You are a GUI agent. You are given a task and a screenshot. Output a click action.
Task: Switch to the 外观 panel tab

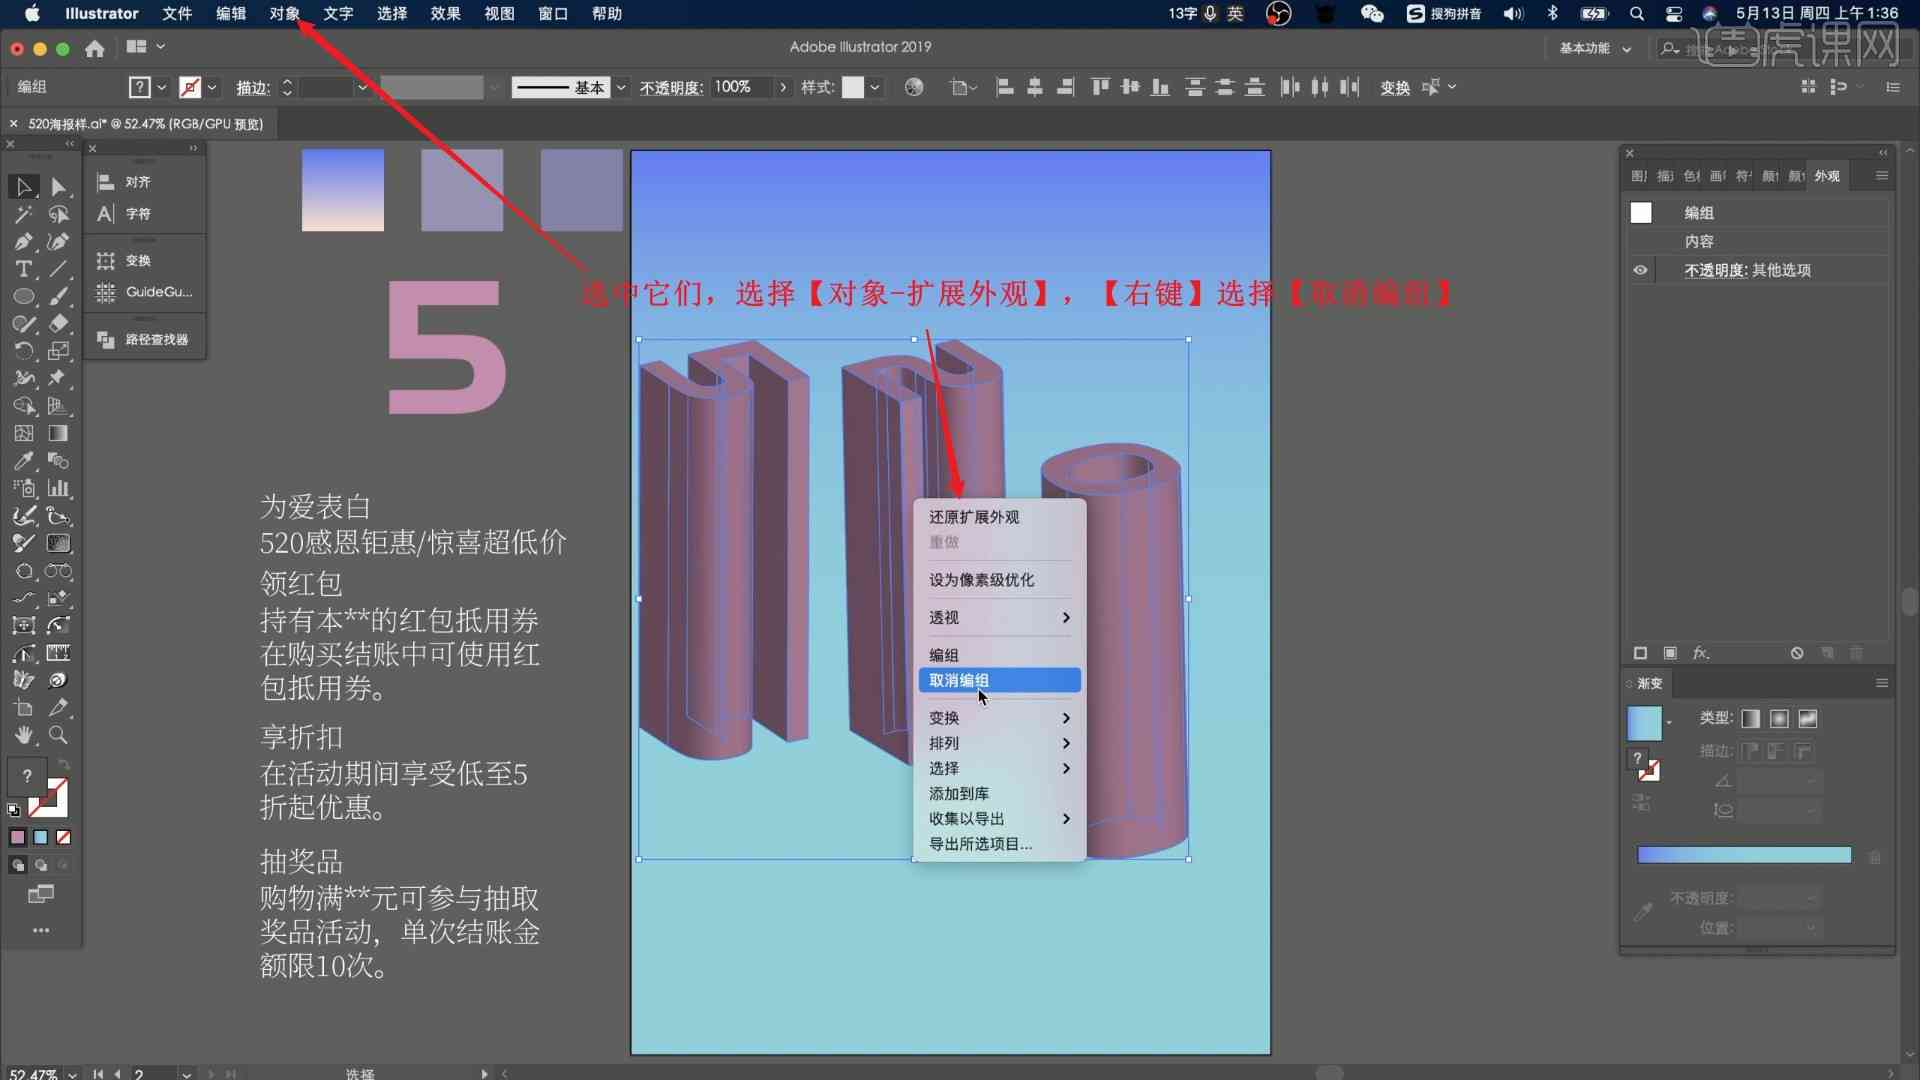[x=1827, y=176]
